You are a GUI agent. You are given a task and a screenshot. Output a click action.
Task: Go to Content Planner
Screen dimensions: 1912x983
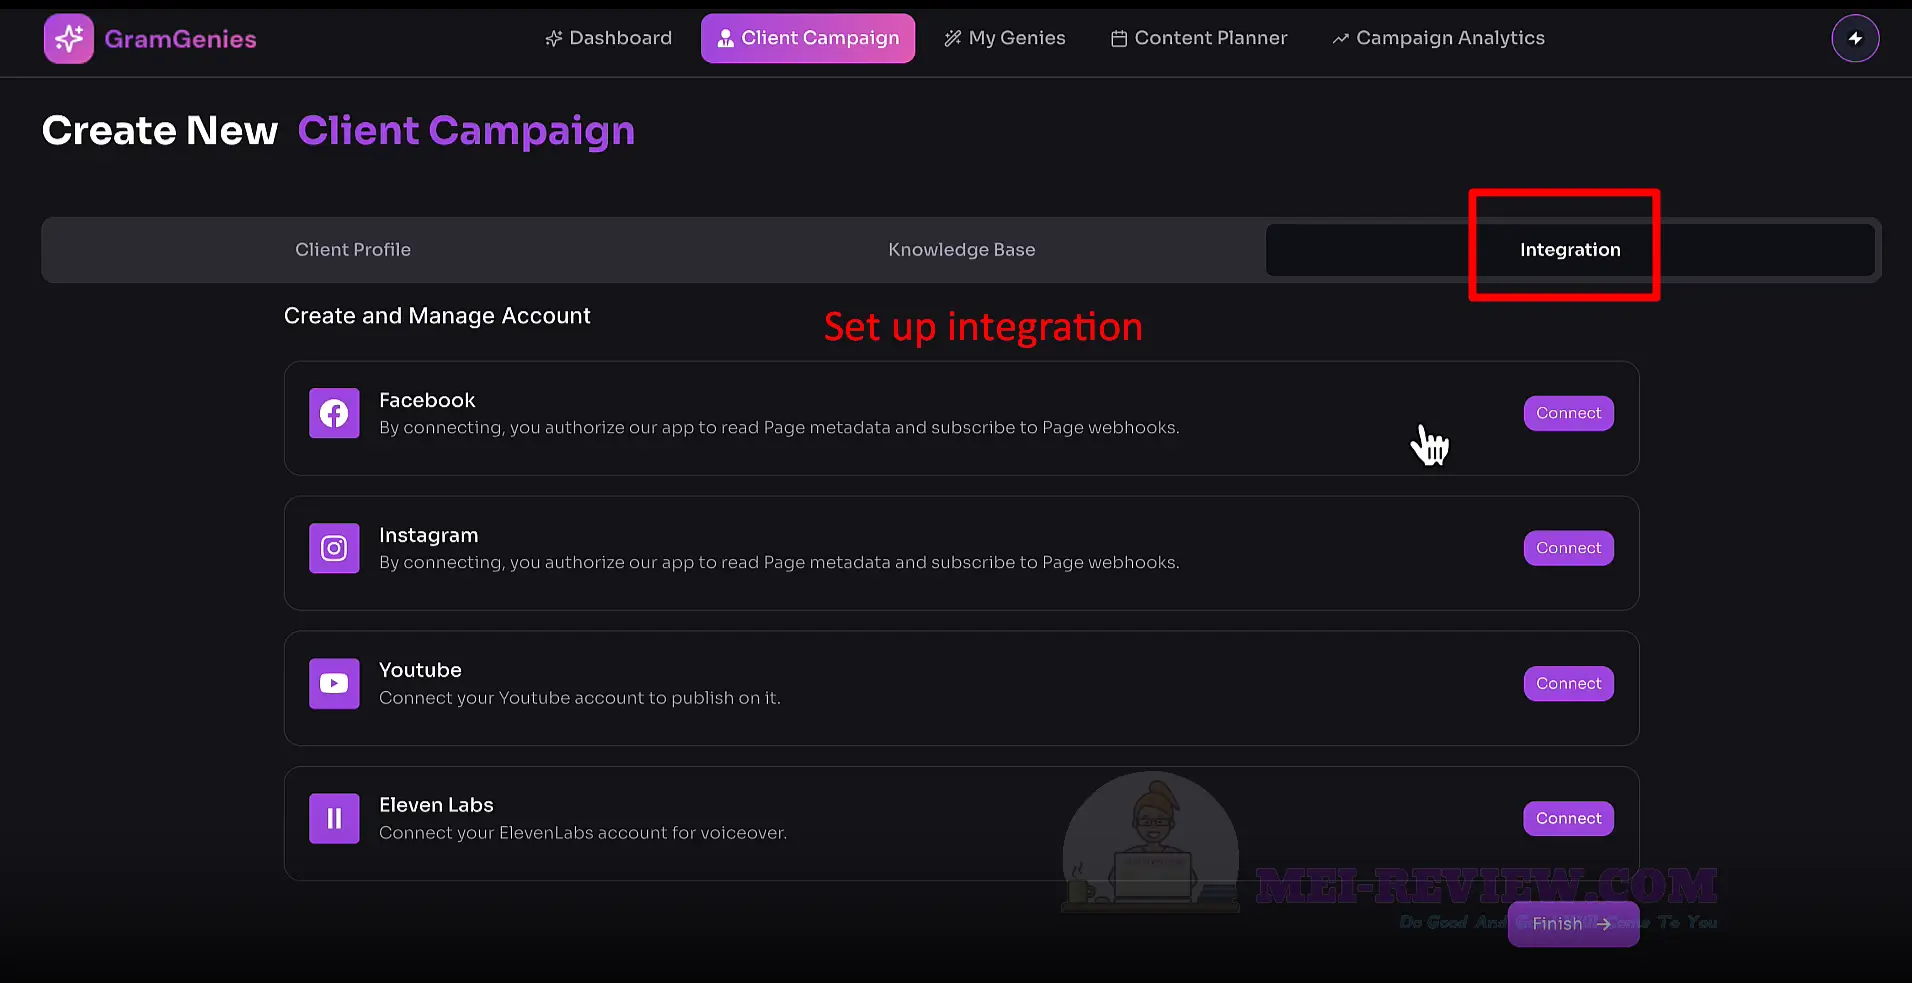[x=1199, y=38]
